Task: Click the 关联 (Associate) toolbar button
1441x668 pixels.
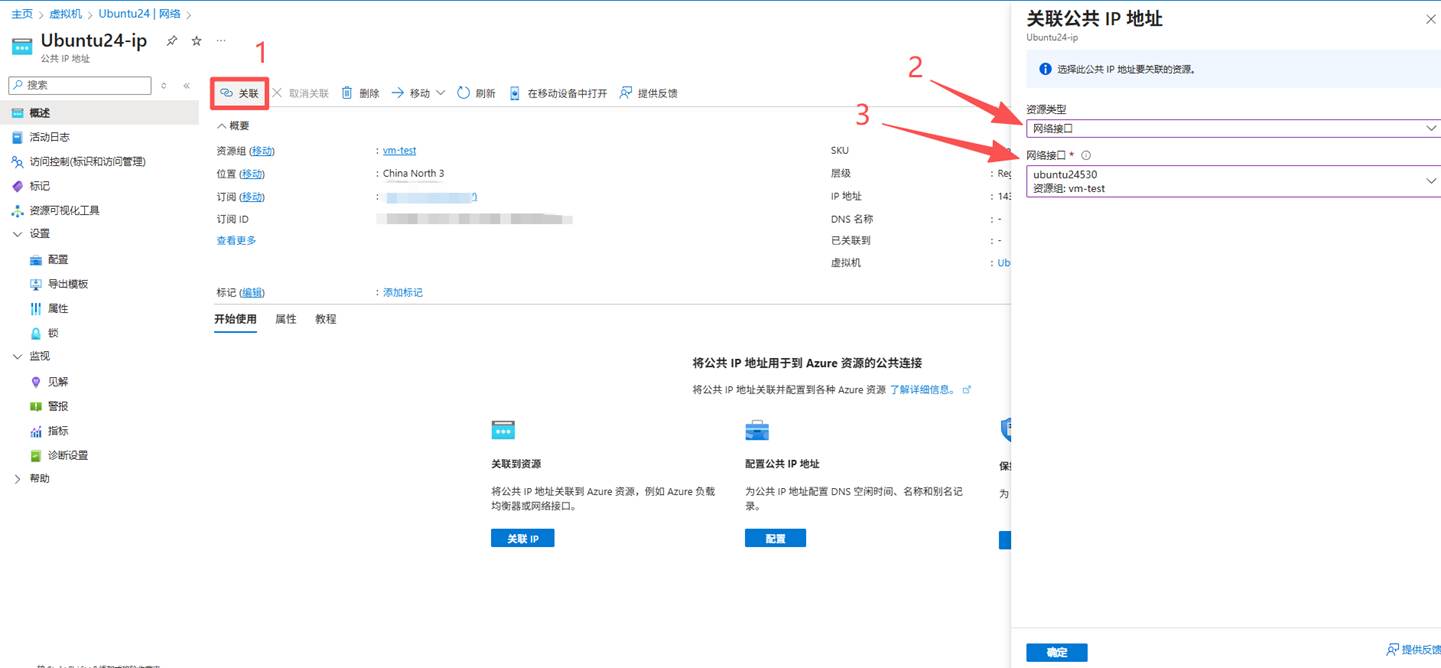Action: pyautogui.click(x=240, y=93)
